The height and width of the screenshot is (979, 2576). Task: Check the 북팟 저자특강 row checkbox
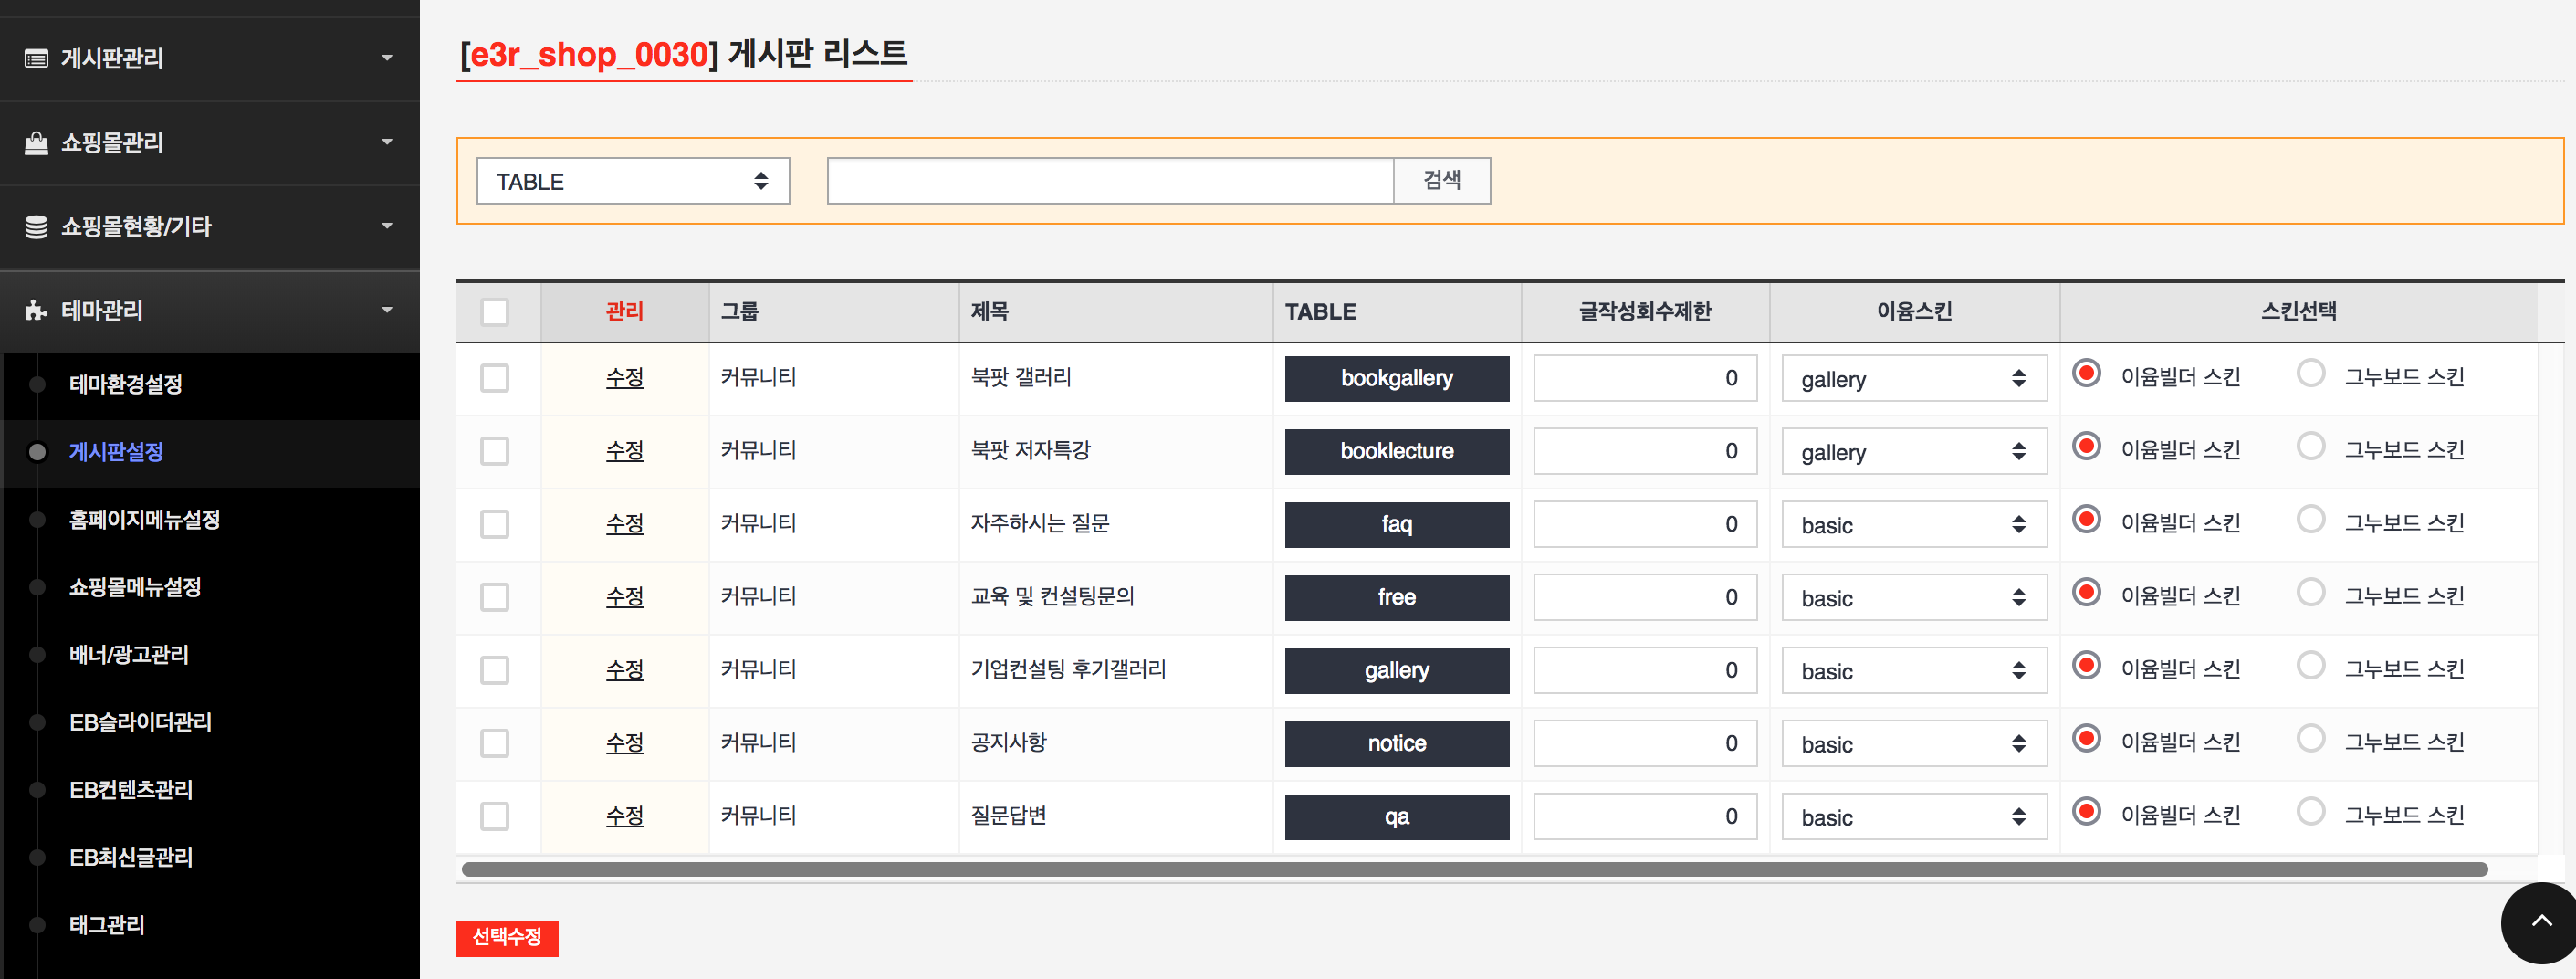(495, 451)
